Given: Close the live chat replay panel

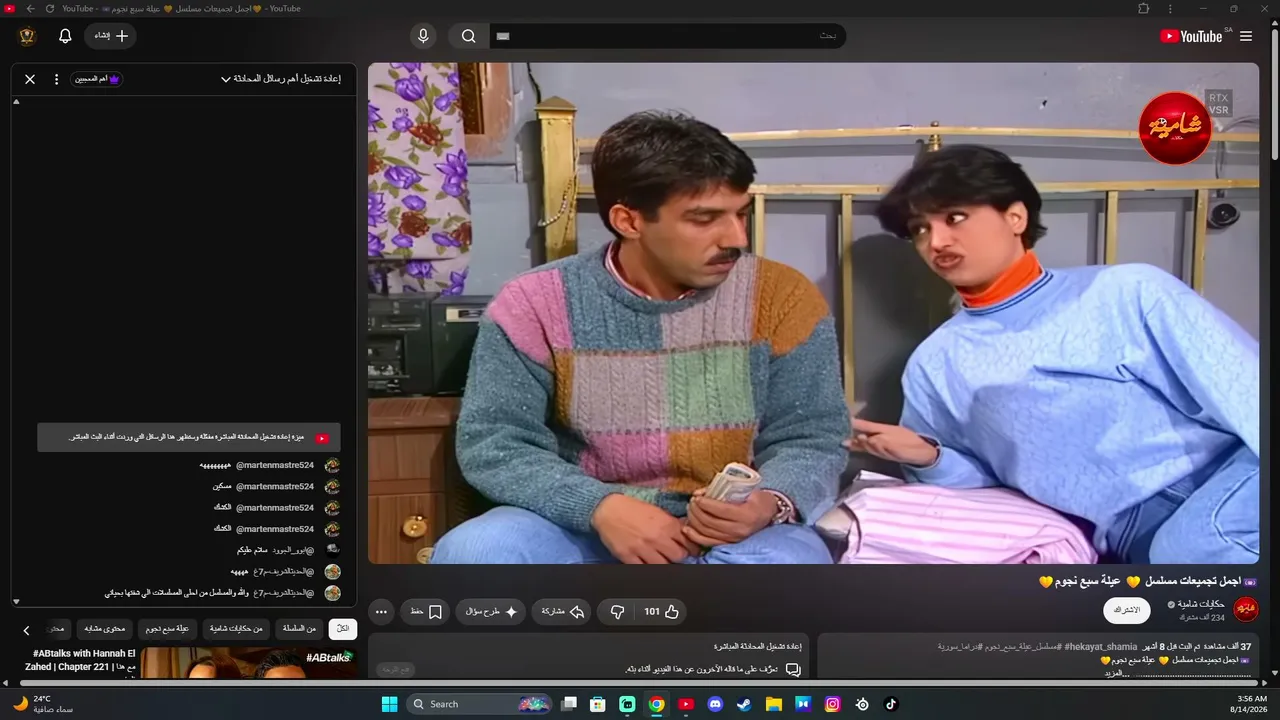Looking at the screenshot, I should click(x=30, y=79).
